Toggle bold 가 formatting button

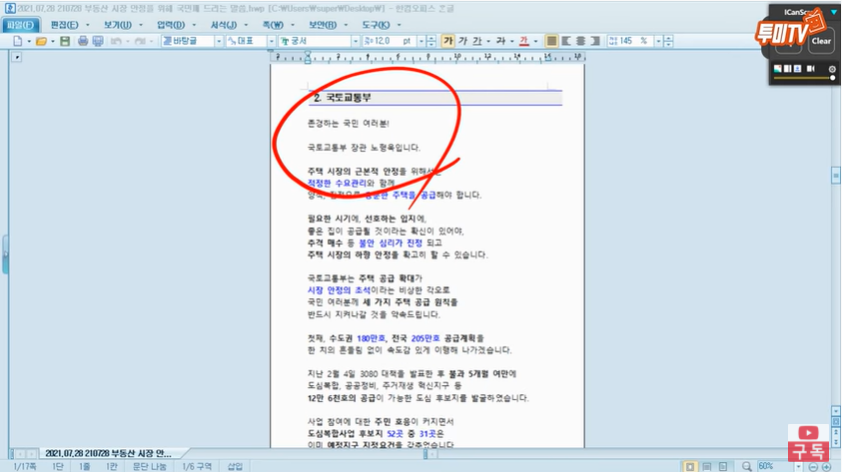(x=447, y=41)
